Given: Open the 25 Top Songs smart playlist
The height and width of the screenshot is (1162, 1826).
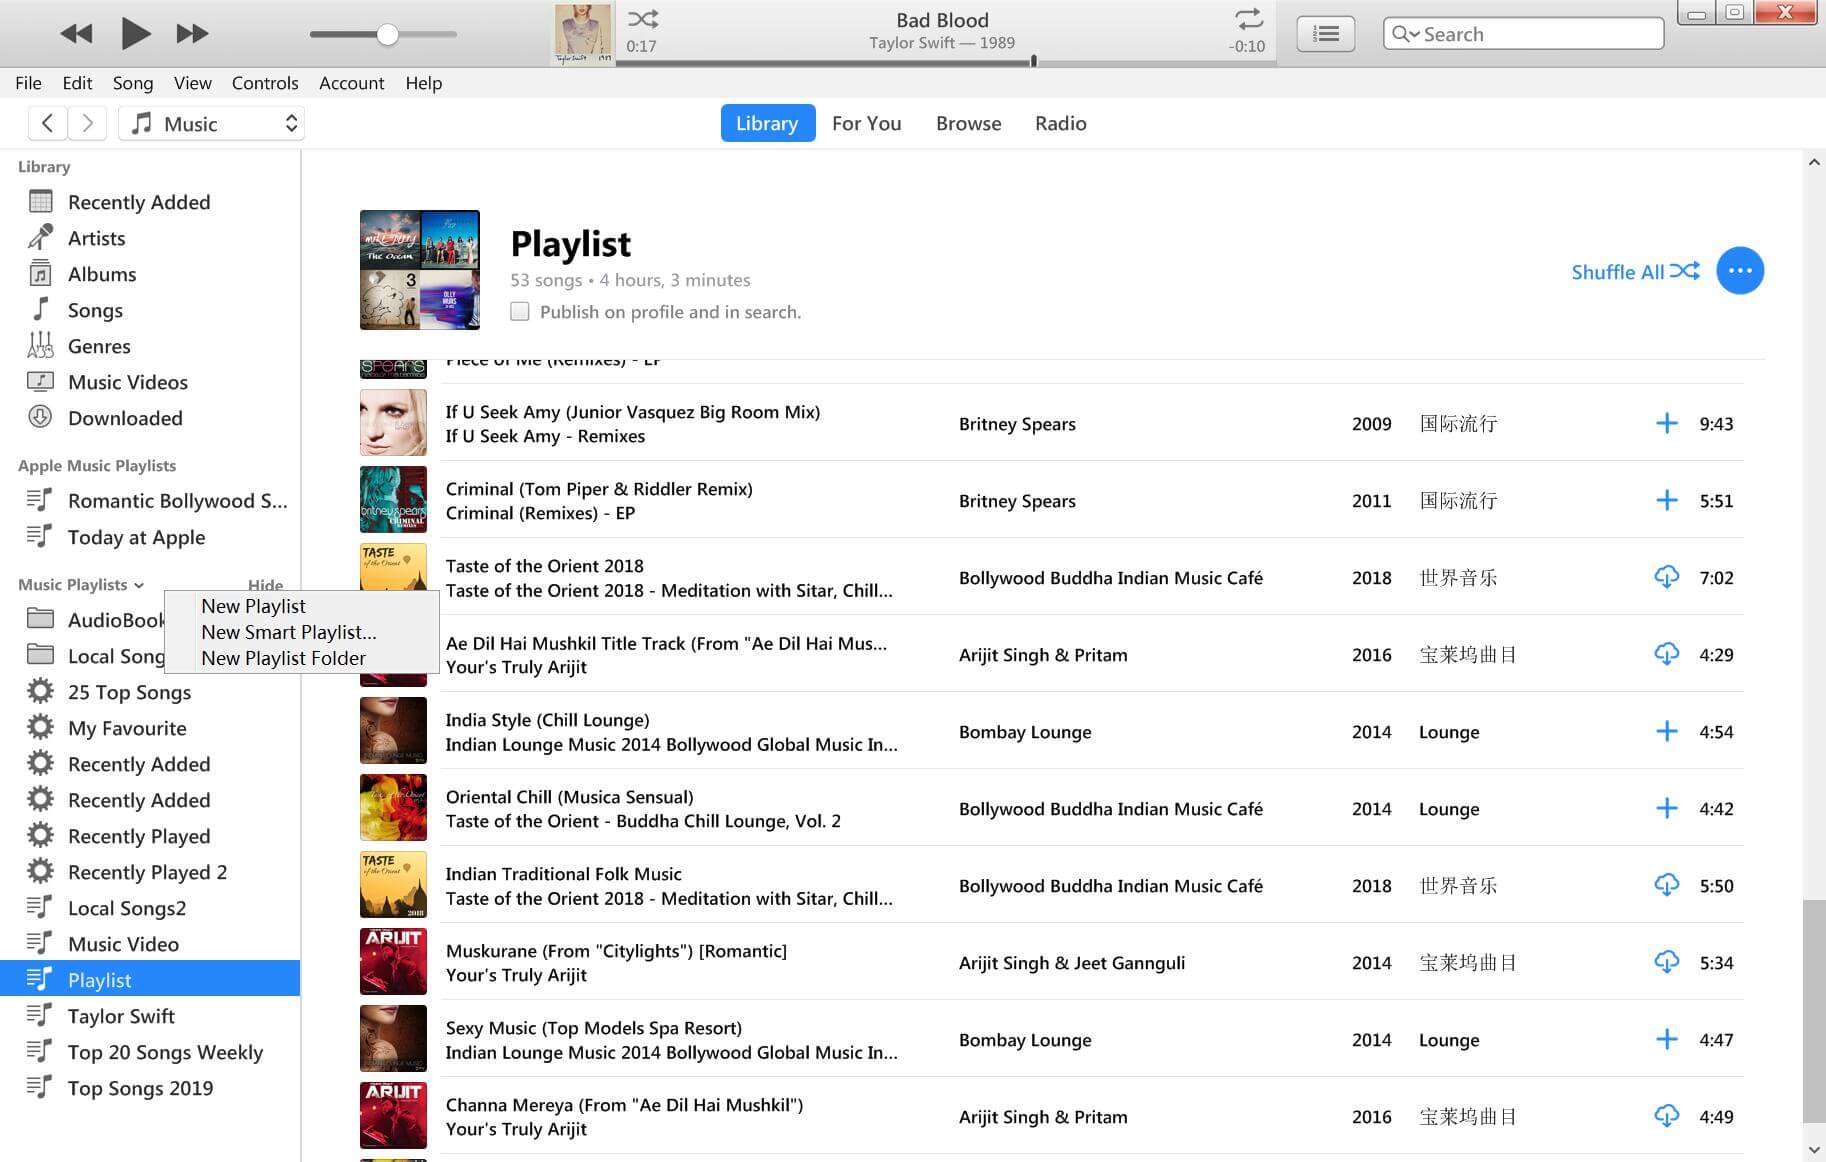Looking at the screenshot, I should tap(129, 692).
